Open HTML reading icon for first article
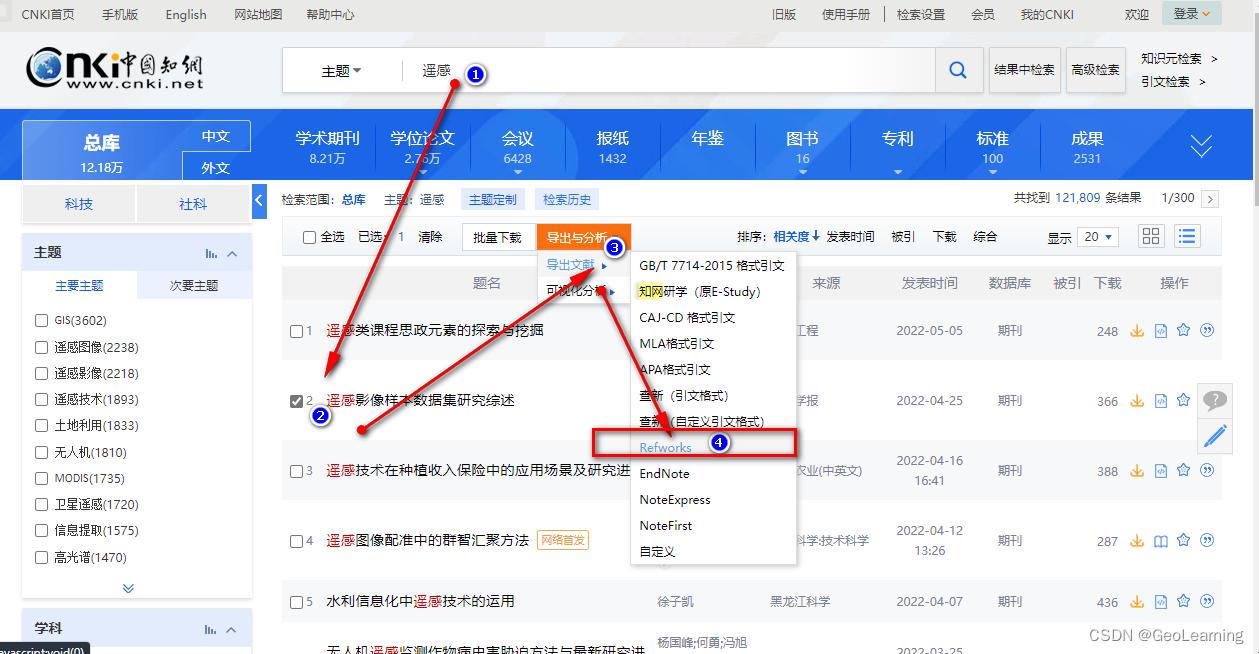 click(1161, 331)
